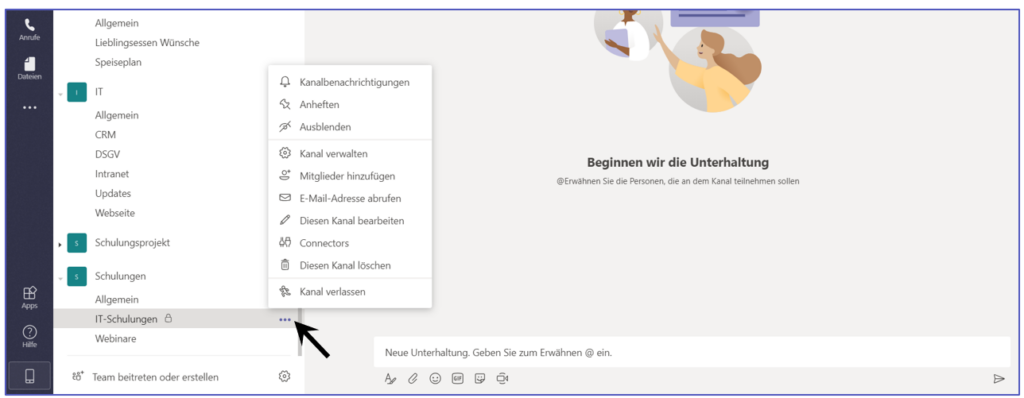Expand the Schulungsprojekt team
Screen dimensions: 1024x398
pyautogui.click(x=60, y=244)
